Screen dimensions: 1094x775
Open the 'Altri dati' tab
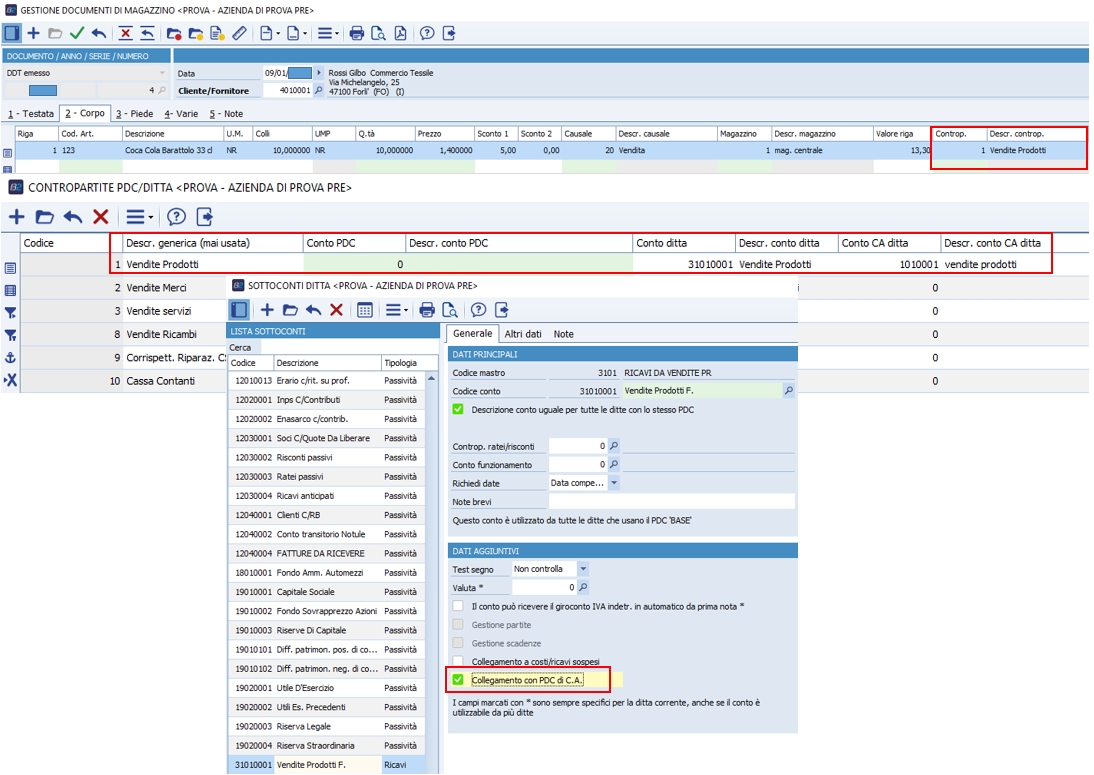tap(523, 334)
